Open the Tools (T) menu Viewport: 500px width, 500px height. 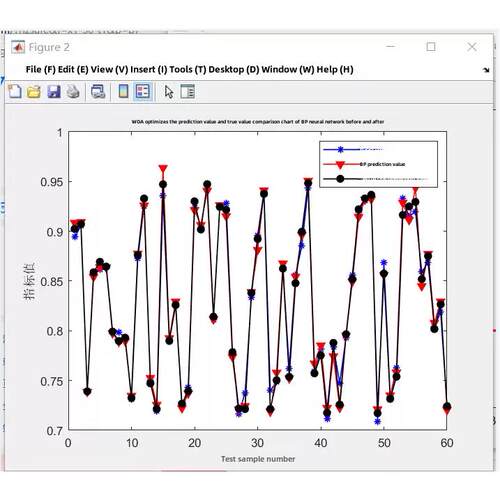[x=188, y=69]
